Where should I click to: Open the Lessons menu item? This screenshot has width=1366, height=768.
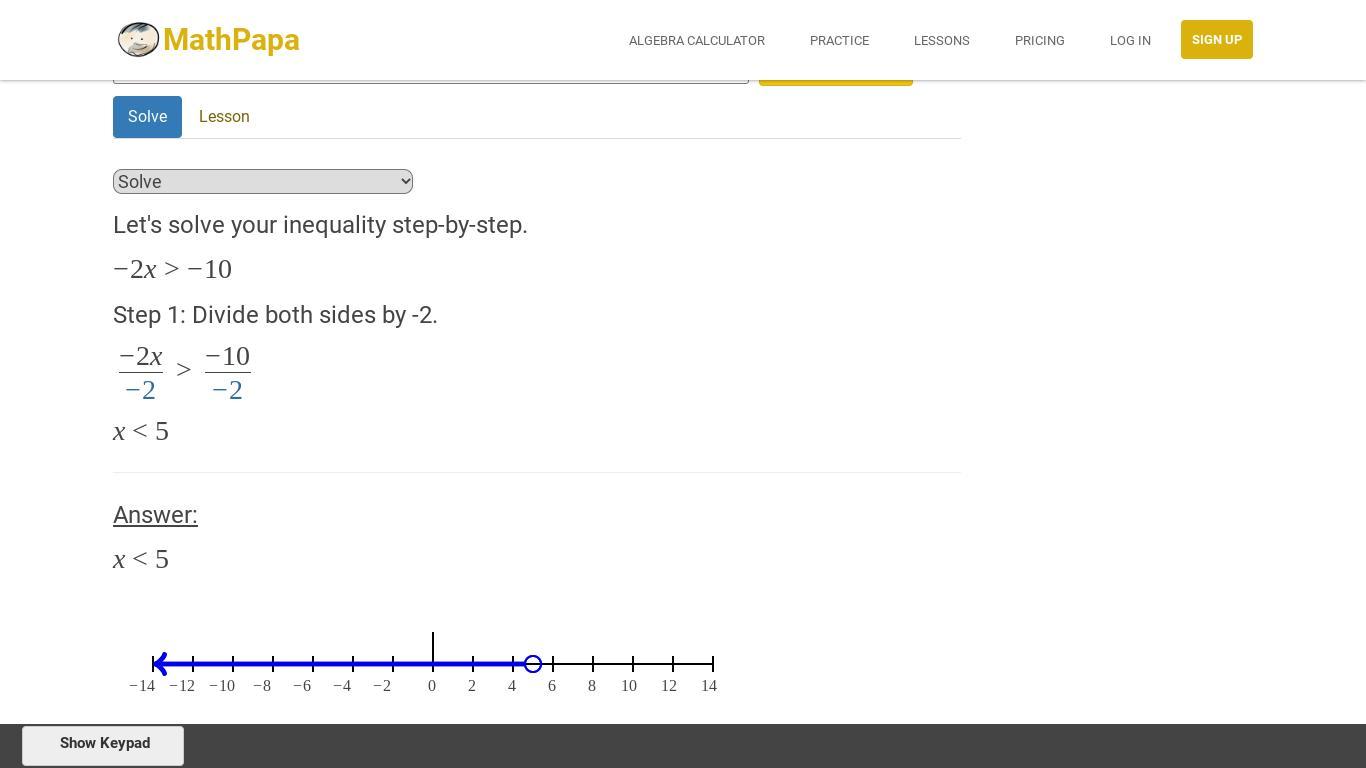[941, 40]
